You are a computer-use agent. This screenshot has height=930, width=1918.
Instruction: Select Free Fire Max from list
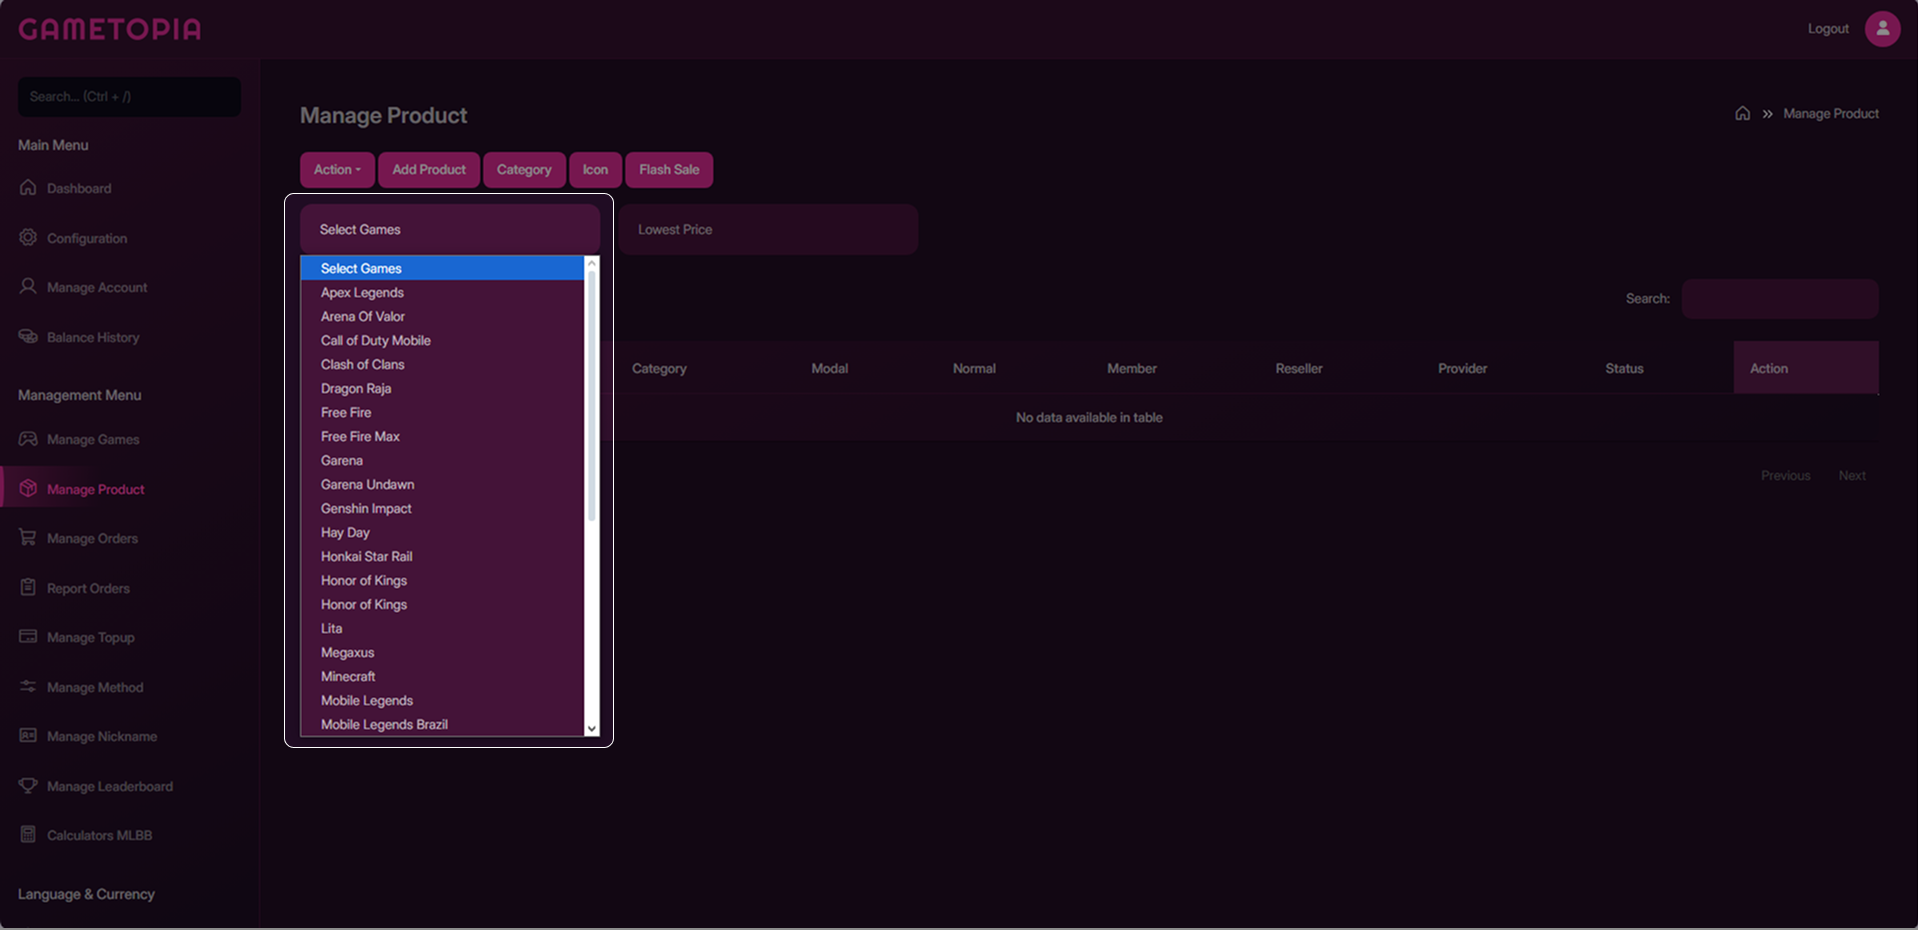442,436
